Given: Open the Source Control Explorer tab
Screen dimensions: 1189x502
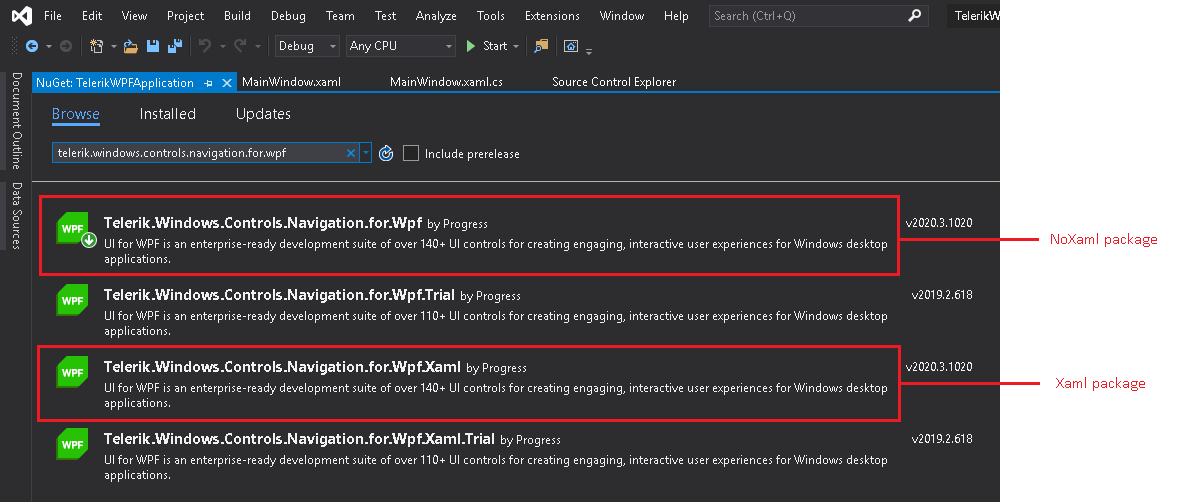Looking at the screenshot, I should tap(613, 82).
